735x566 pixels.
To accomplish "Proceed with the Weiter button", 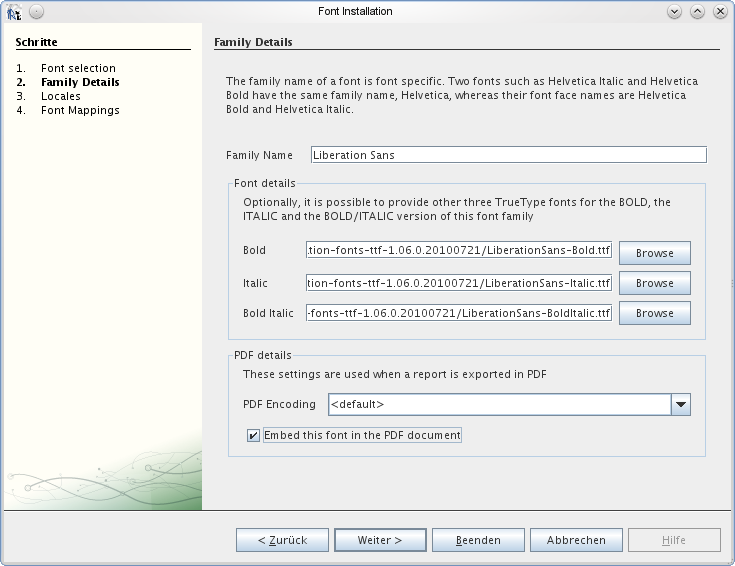I will (380, 540).
